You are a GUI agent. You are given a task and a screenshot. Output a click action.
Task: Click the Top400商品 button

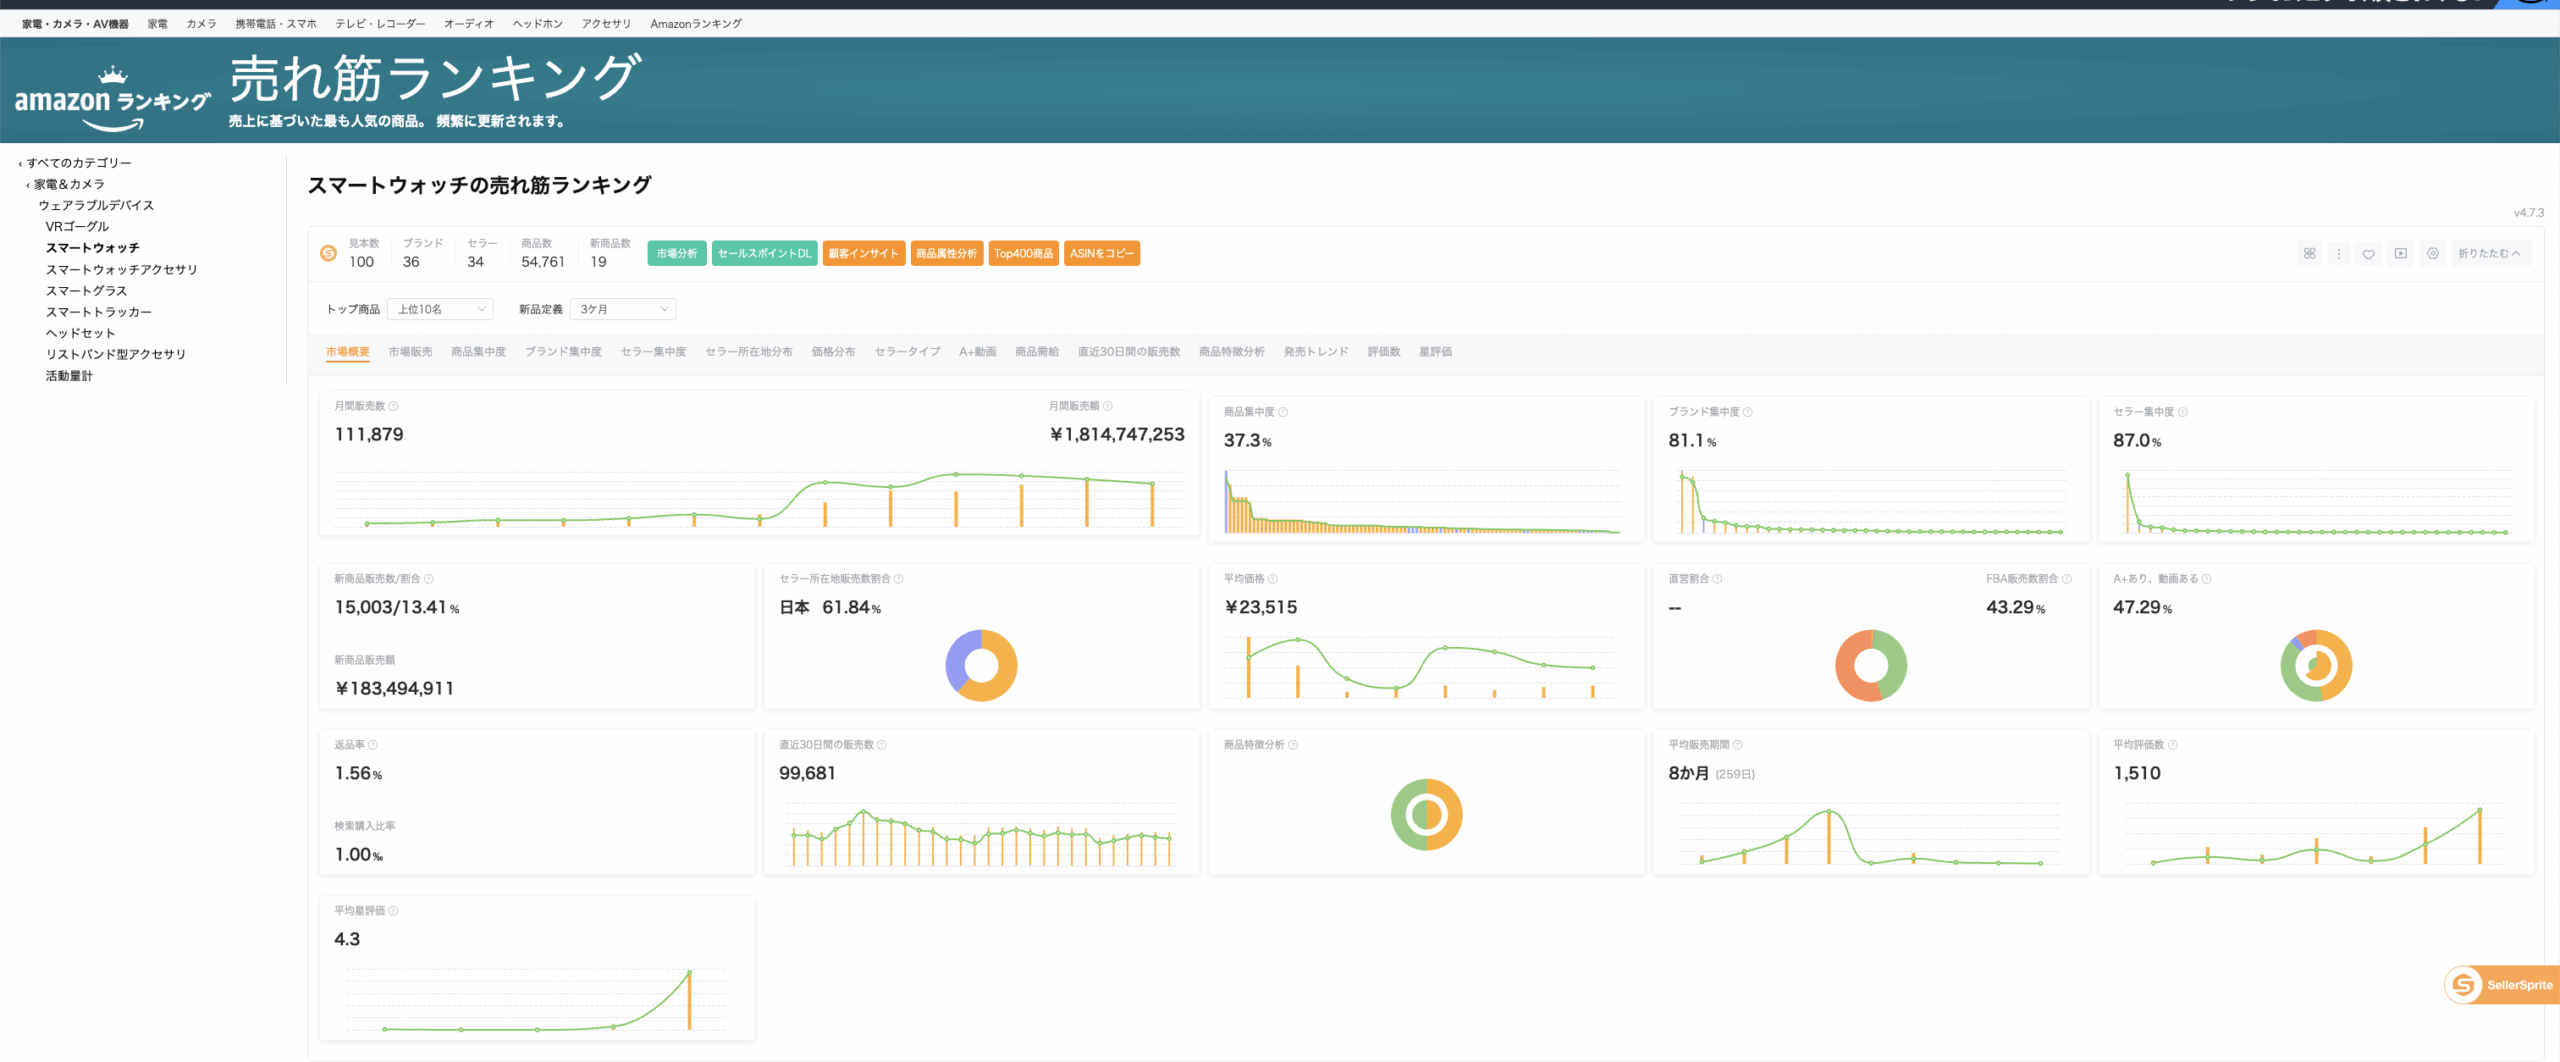(x=1024, y=253)
